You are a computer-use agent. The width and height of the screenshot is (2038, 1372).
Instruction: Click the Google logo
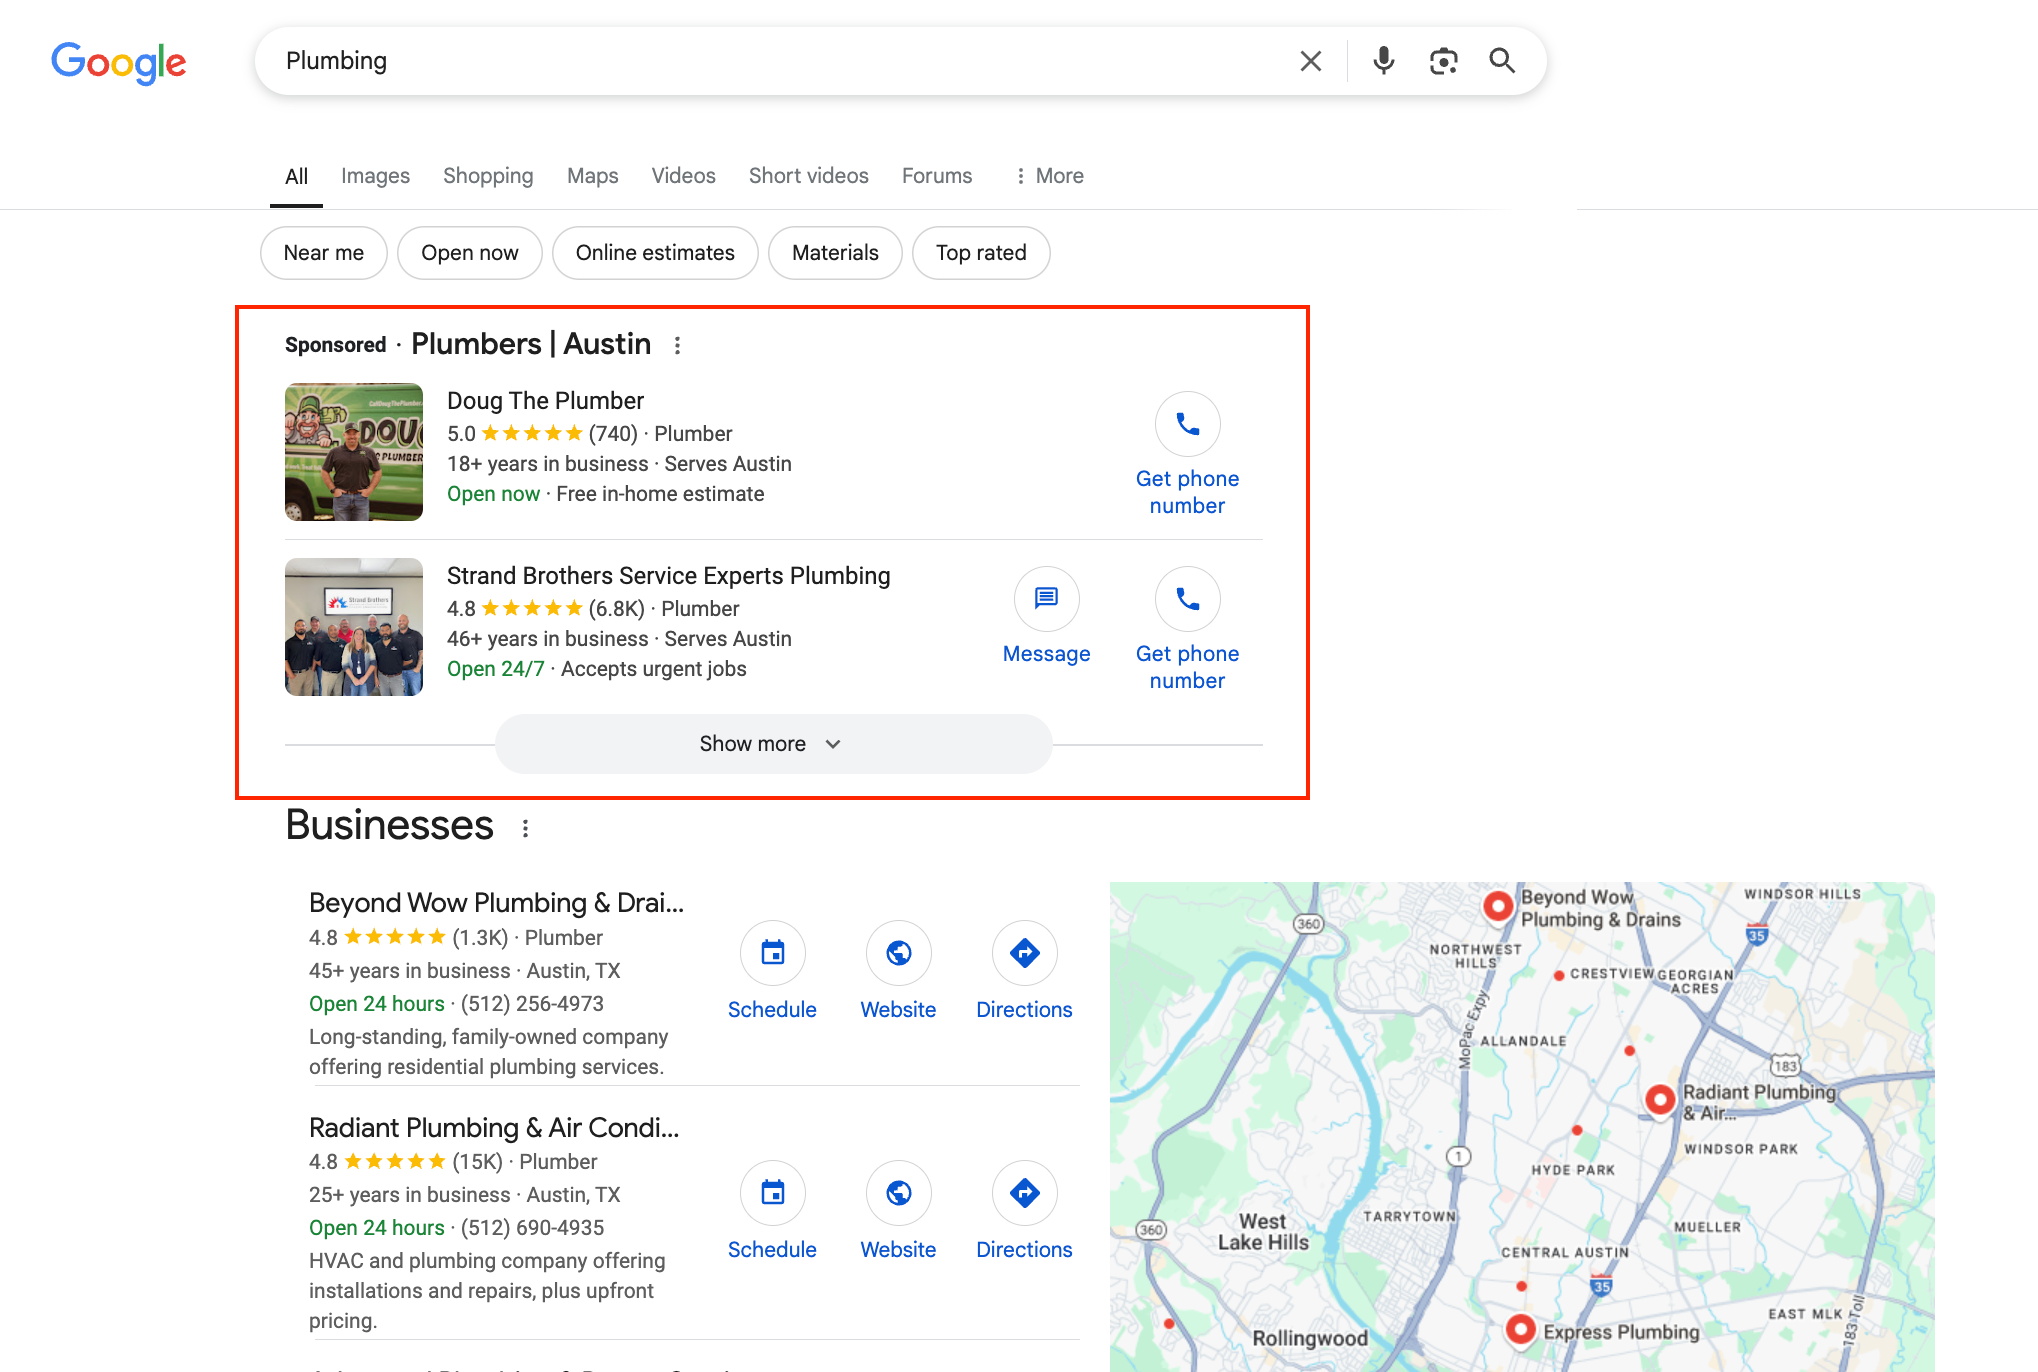[118, 62]
